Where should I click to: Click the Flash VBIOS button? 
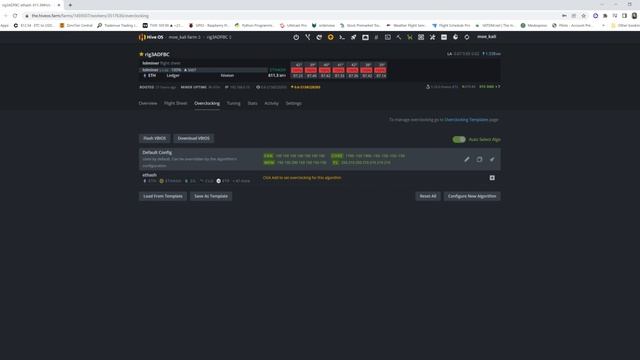pyautogui.click(x=155, y=138)
